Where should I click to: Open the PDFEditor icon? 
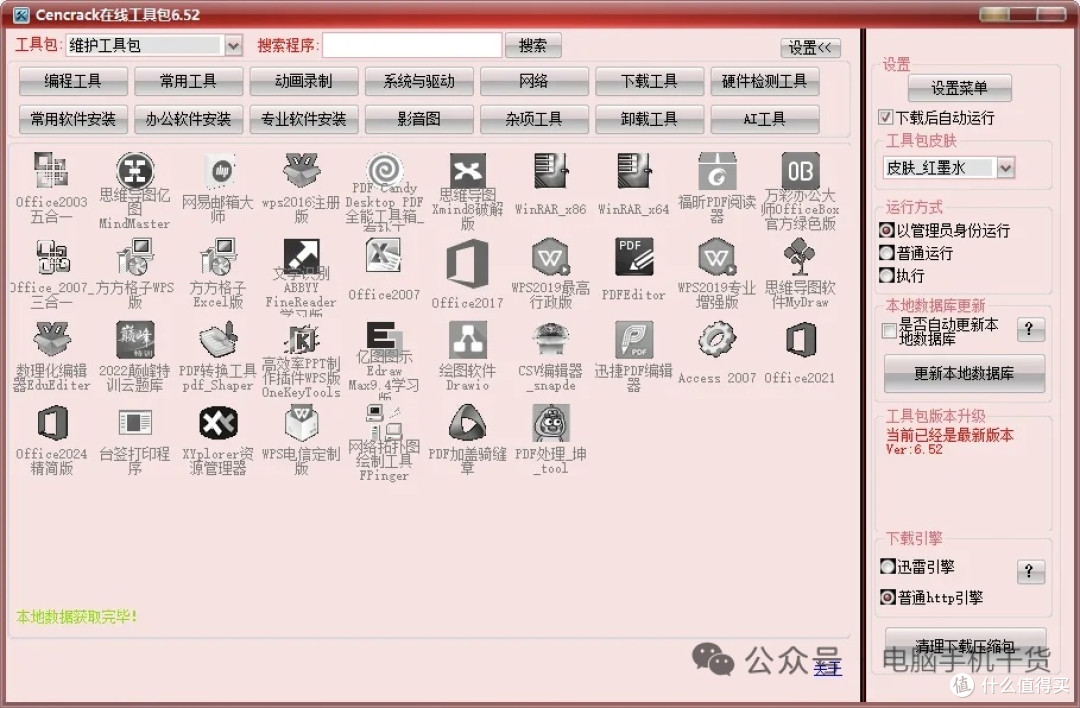tap(634, 256)
